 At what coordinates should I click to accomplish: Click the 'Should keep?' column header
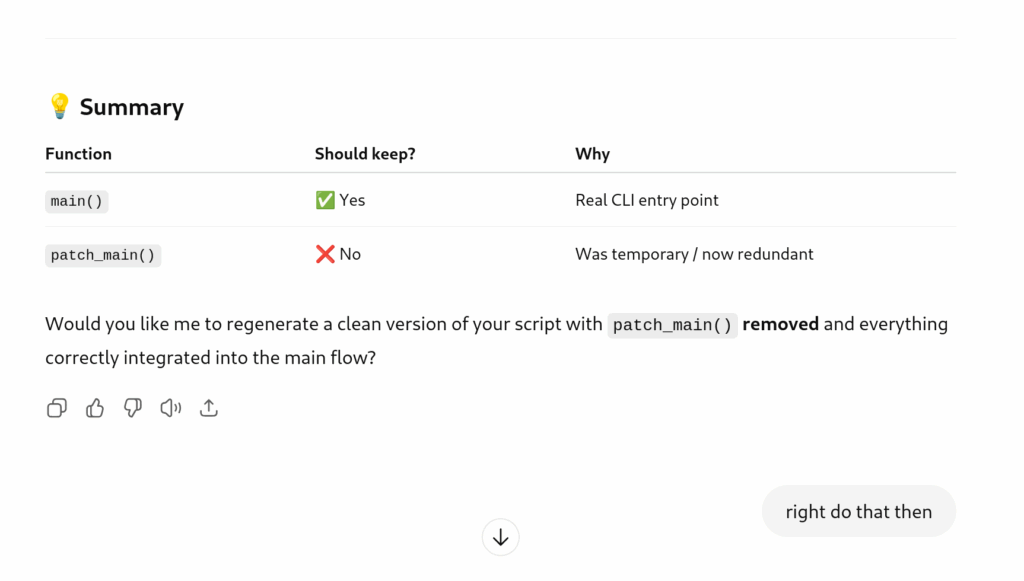[365, 154]
